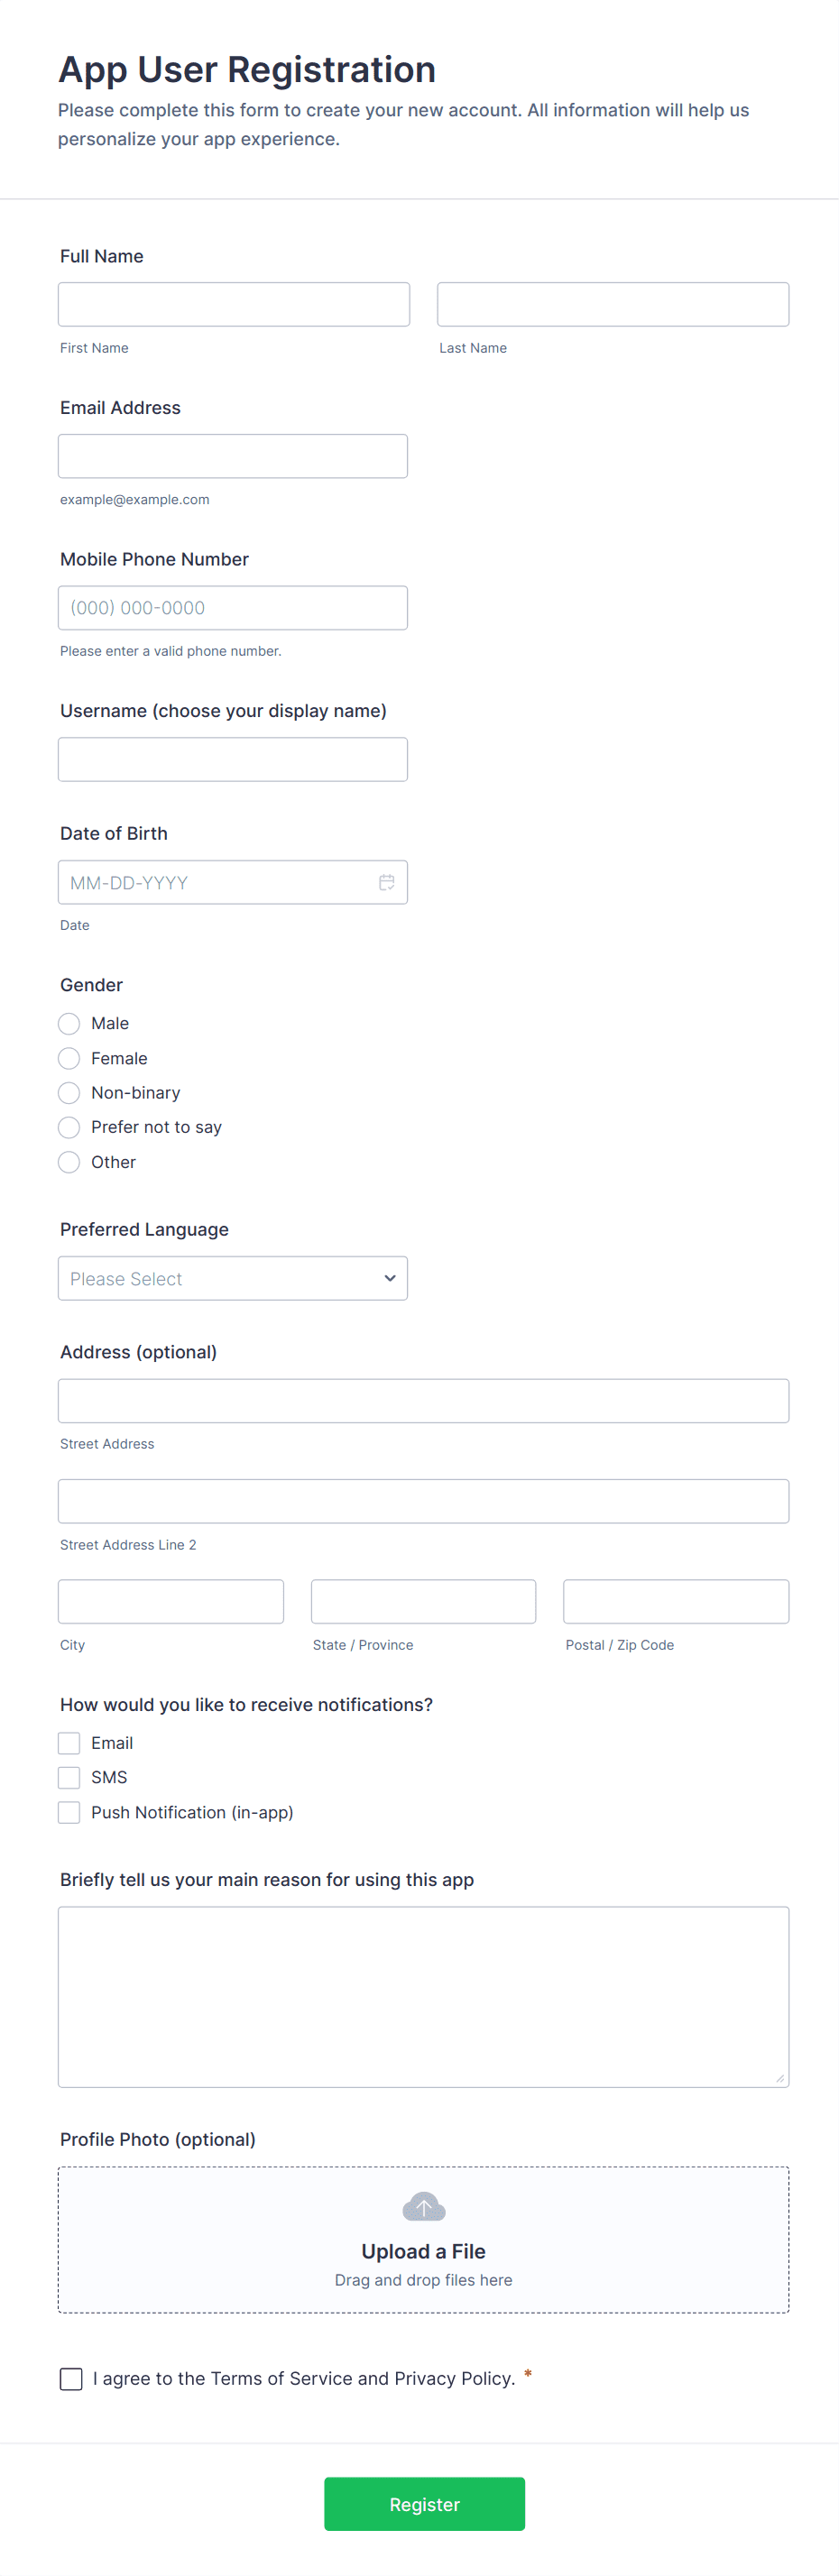Tick Push Notification (in-app) checkbox
The width and height of the screenshot is (839, 2576).
point(69,1812)
